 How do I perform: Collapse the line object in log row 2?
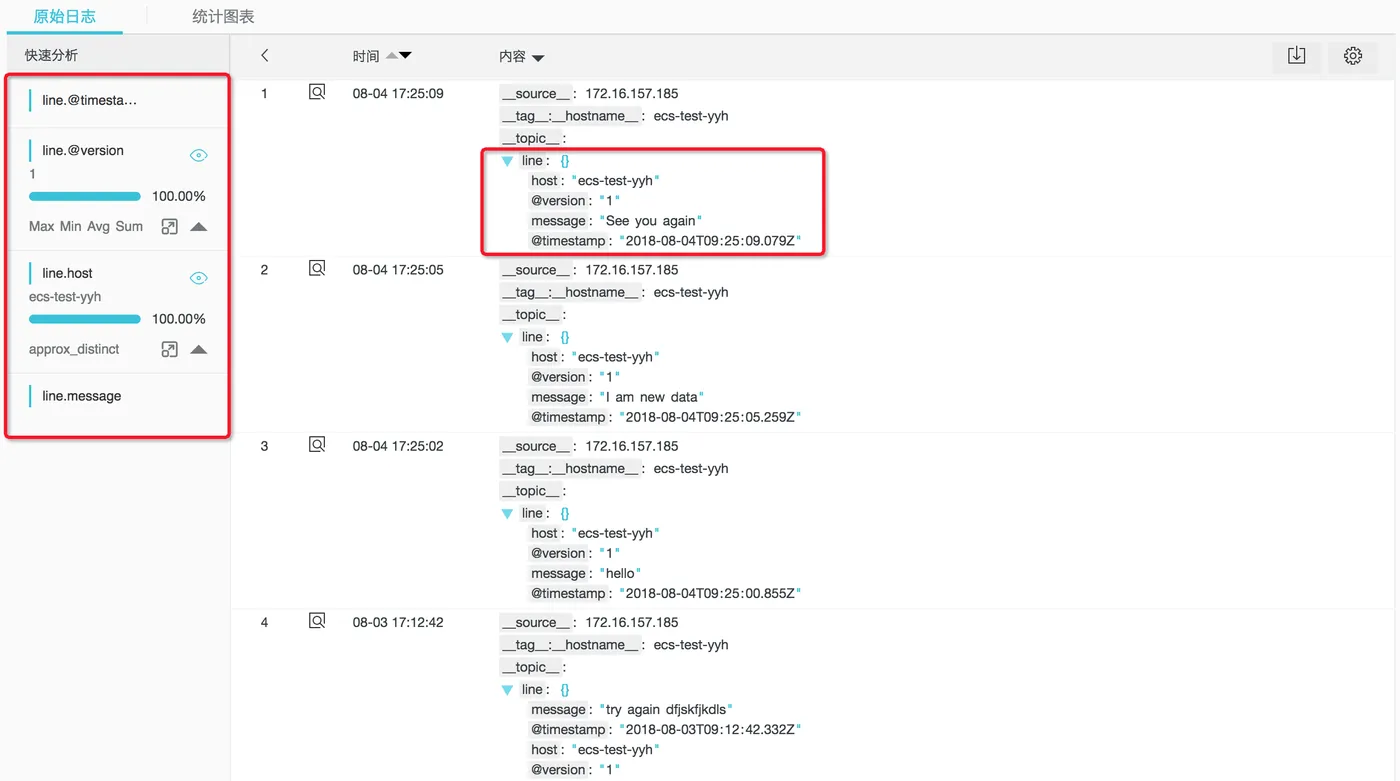[x=507, y=337]
